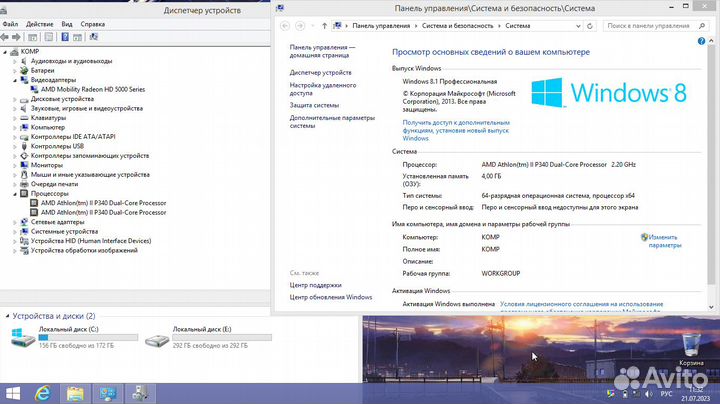
Task: Open the Защита системы link
Action: [x=314, y=105]
